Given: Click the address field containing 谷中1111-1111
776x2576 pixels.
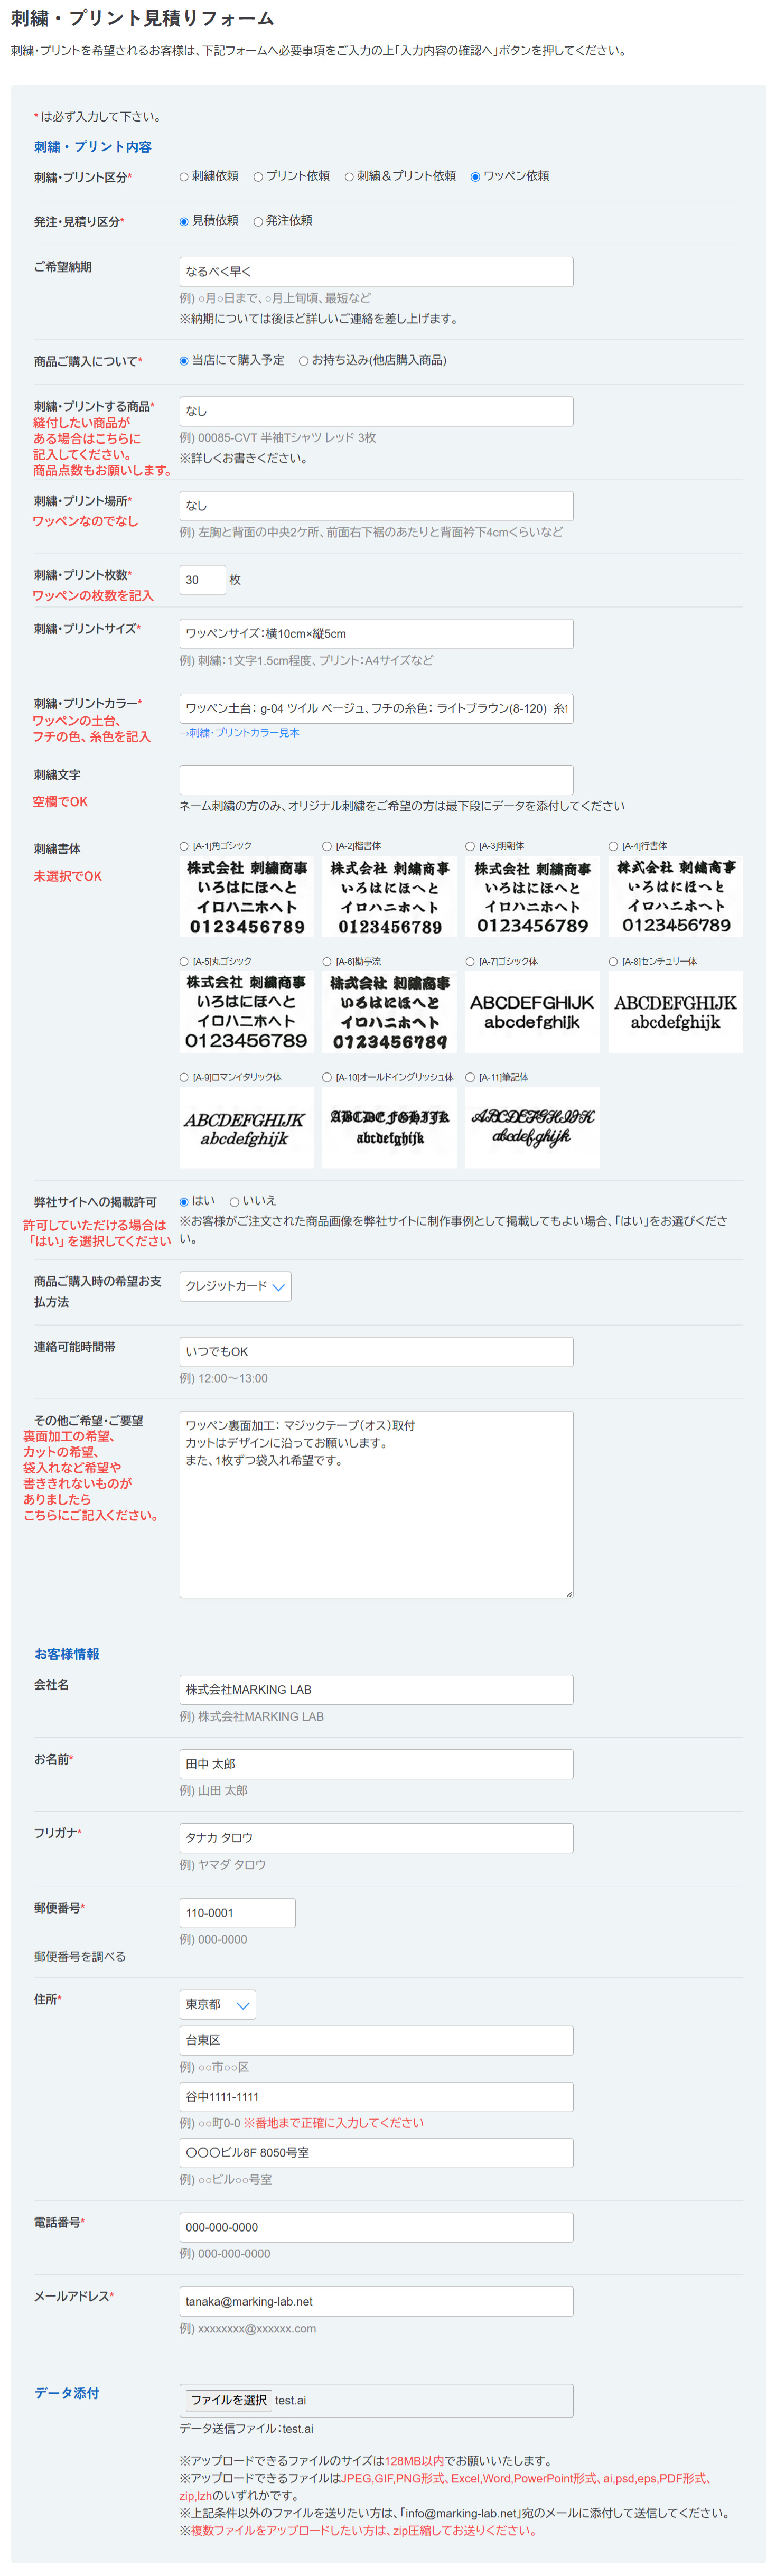Looking at the screenshot, I should (x=376, y=2097).
